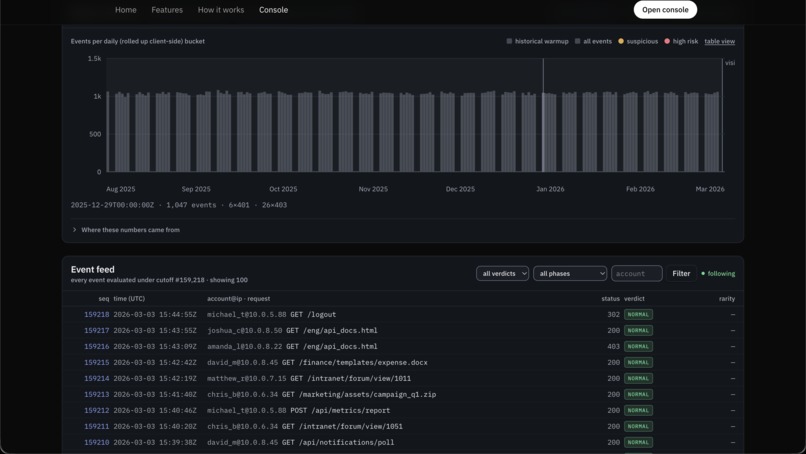806x454 pixels.
Task: Select michael_t POST /api/metrics/report text
Action: [x=299, y=410]
